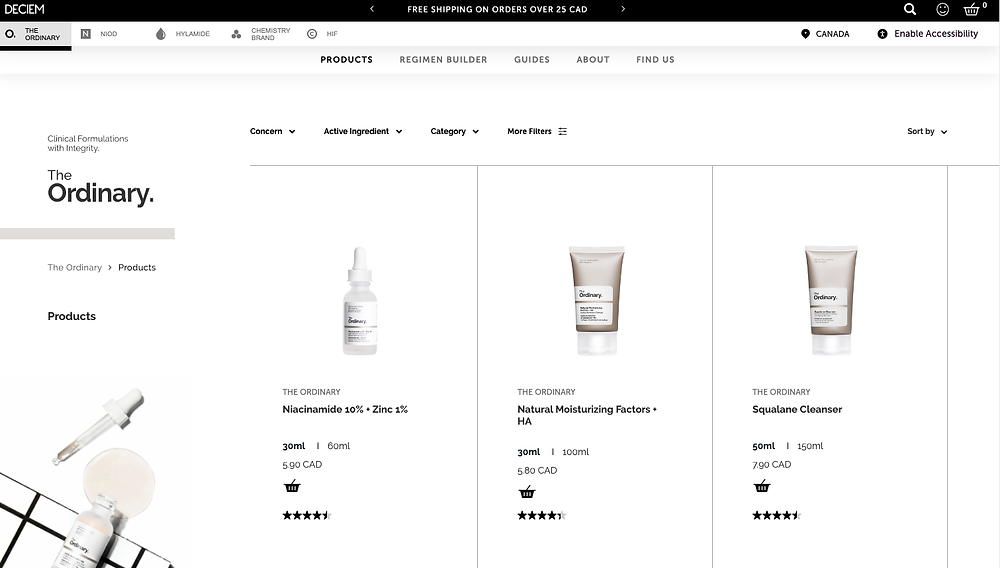Click the Products breadcrumb link

(136, 267)
